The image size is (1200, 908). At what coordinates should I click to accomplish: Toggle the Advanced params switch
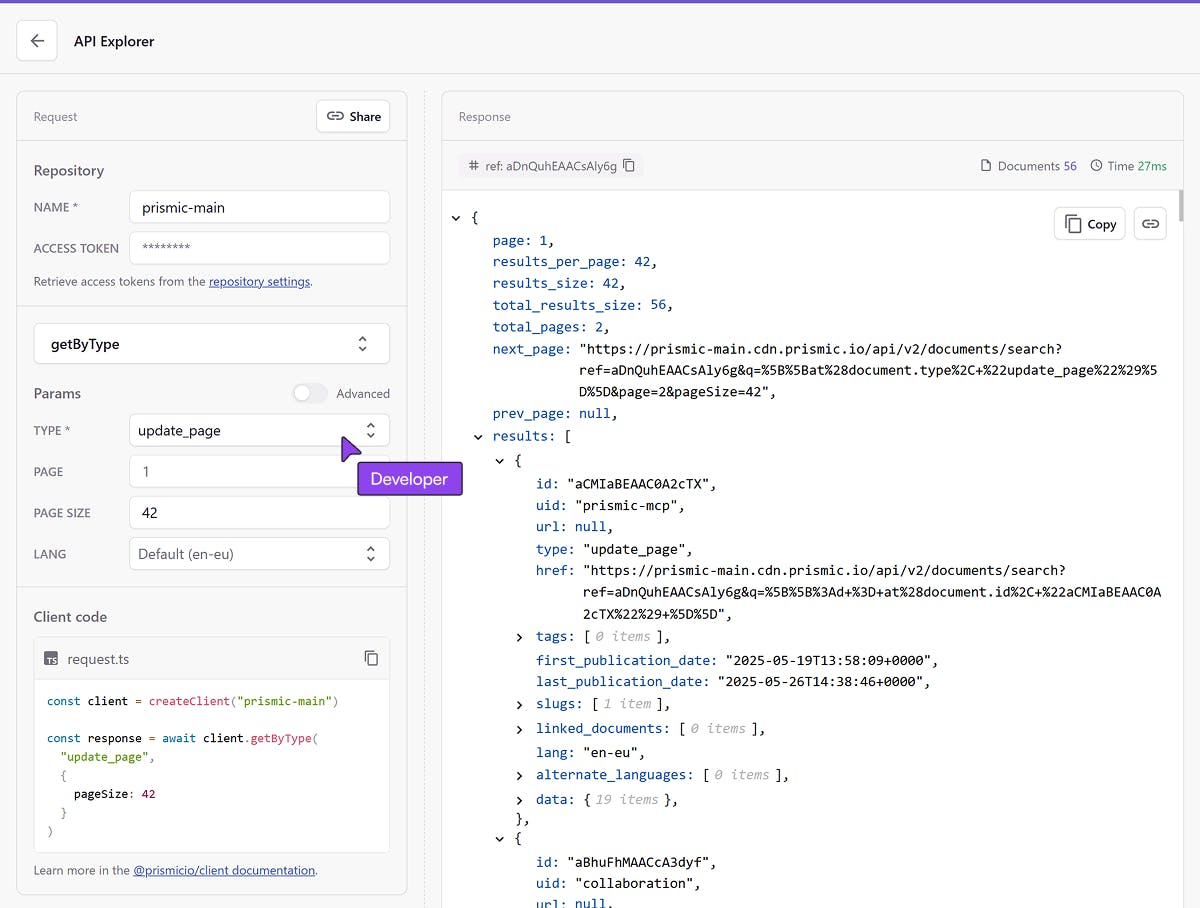[310, 394]
